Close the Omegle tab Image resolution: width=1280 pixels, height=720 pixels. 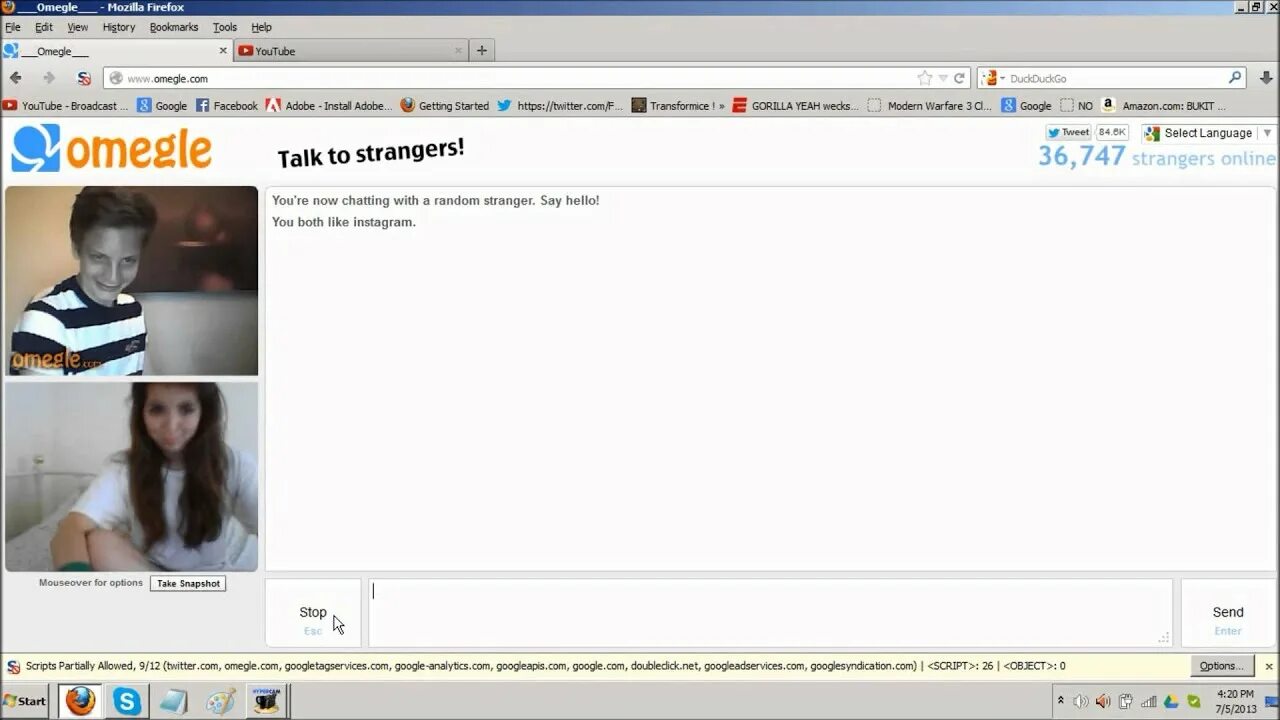tap(223, 51)
